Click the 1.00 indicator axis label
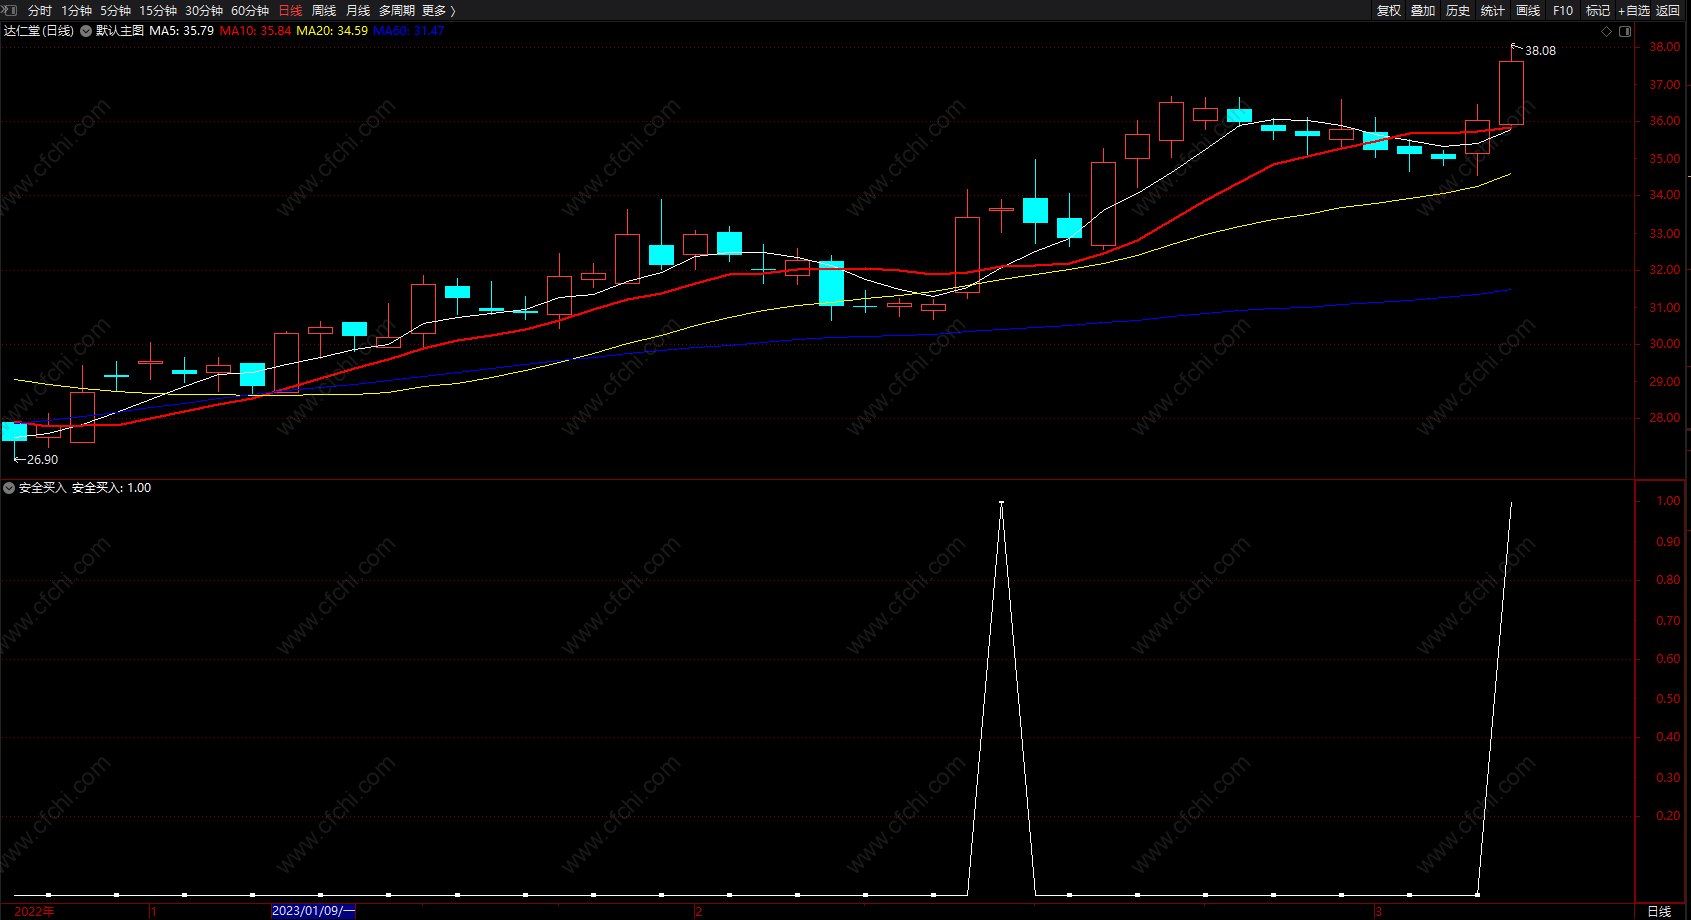 pos(1668,501)
